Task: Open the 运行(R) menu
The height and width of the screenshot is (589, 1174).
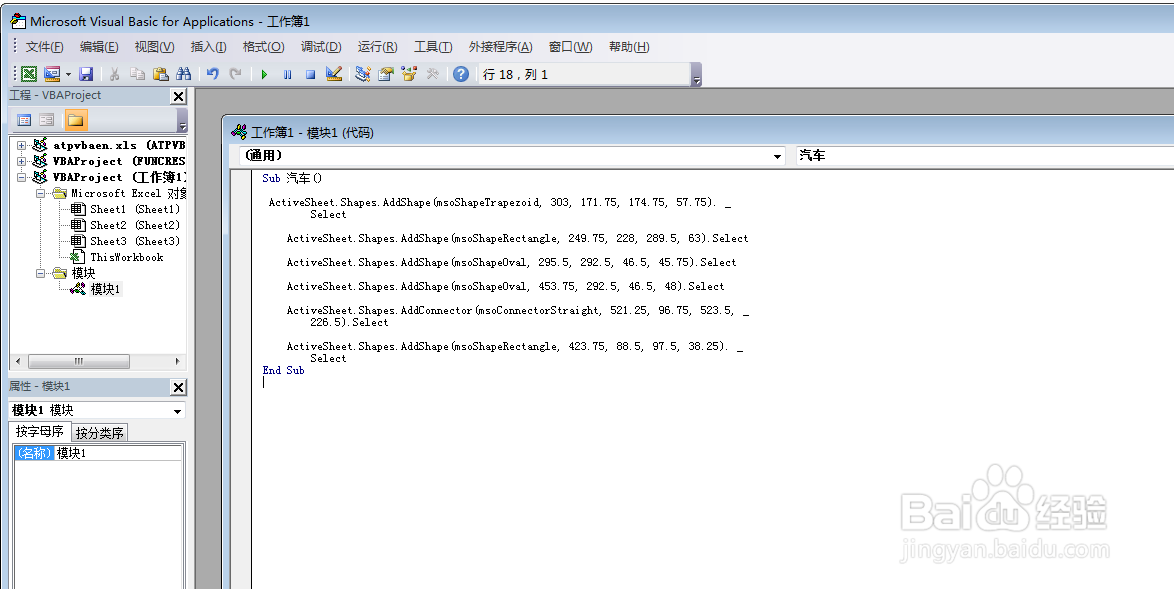Action: tap(377, 46)
